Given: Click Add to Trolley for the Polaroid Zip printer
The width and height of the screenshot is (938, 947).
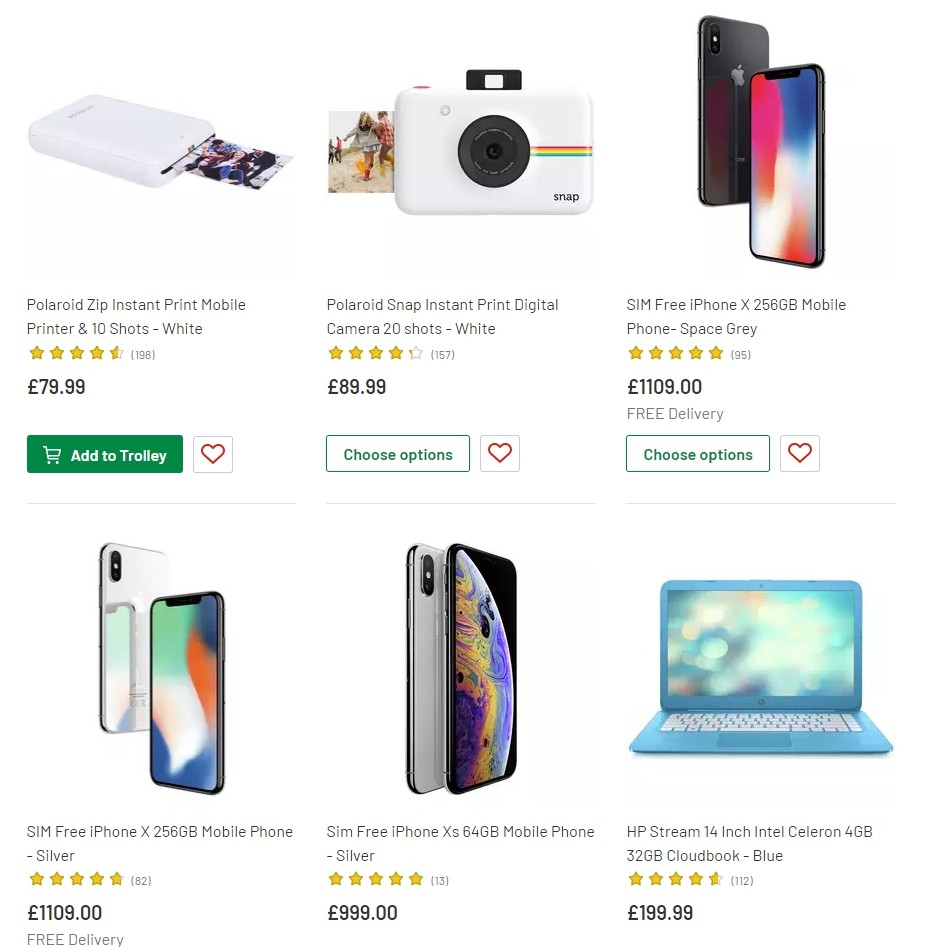Looking at the screenshot, I should 105,455.
